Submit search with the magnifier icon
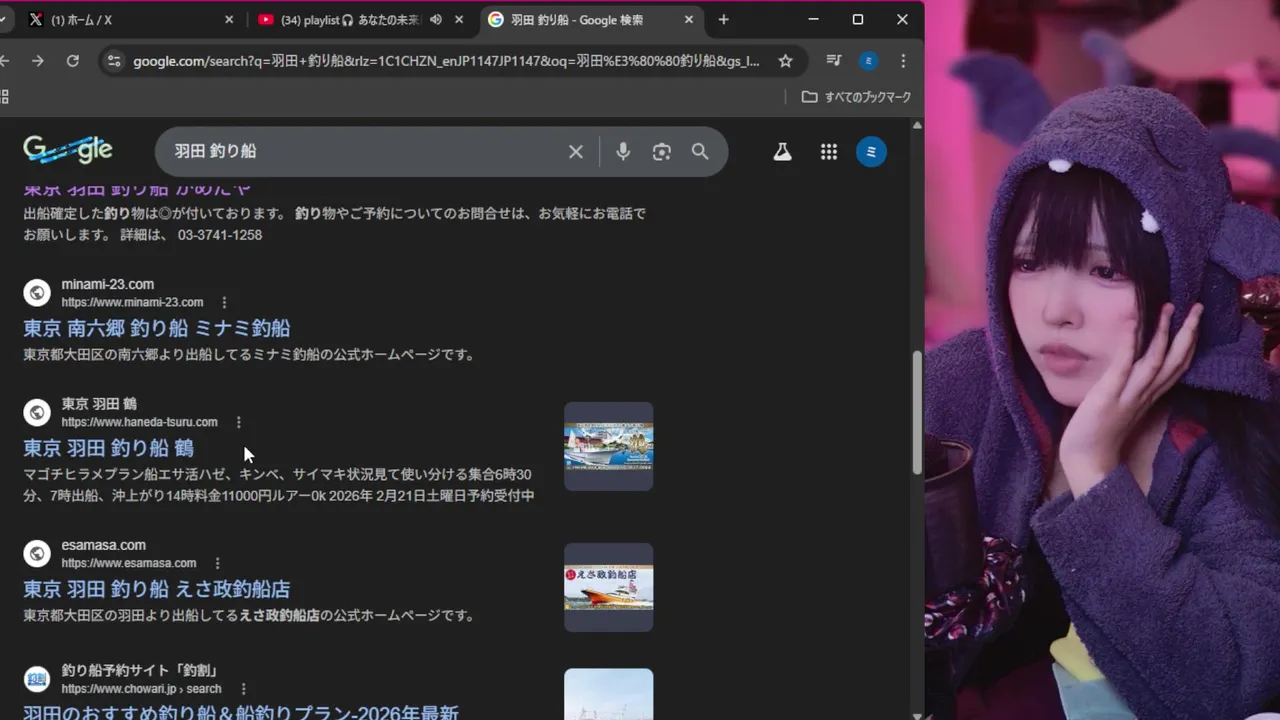Viewport: 1280px width, 720px height. coord(700,152)
